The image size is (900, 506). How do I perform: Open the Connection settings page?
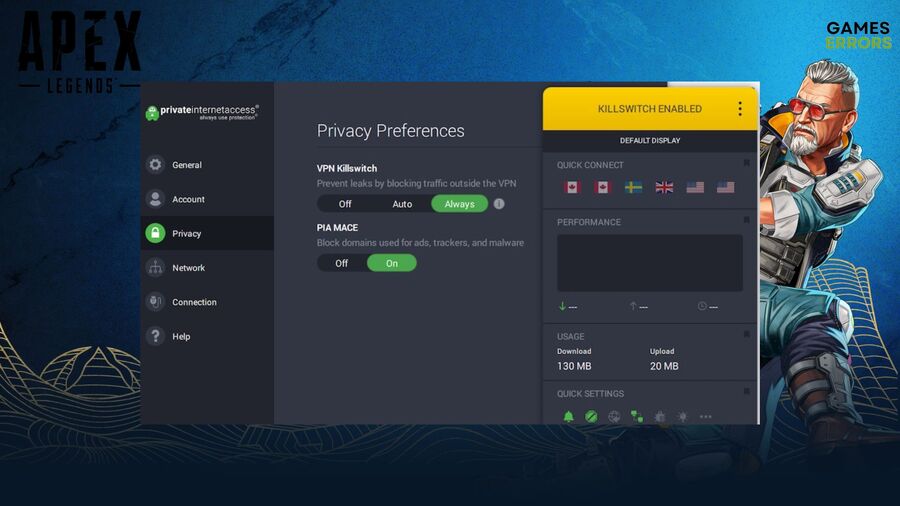tap(207, 302)
